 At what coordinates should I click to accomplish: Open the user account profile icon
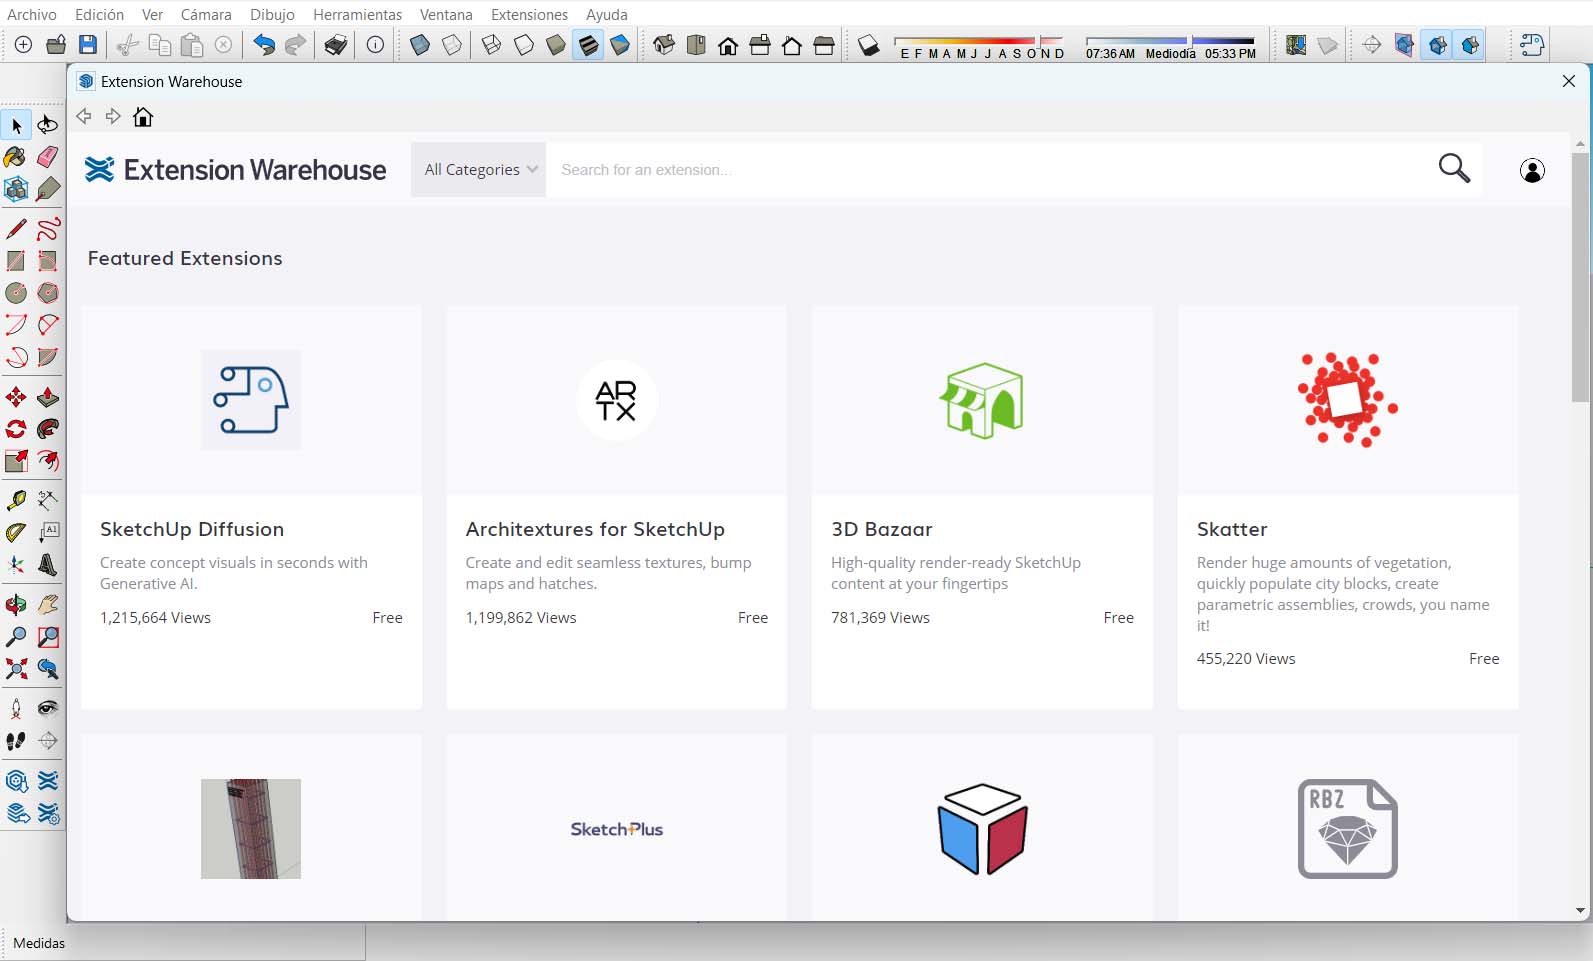1532,171
